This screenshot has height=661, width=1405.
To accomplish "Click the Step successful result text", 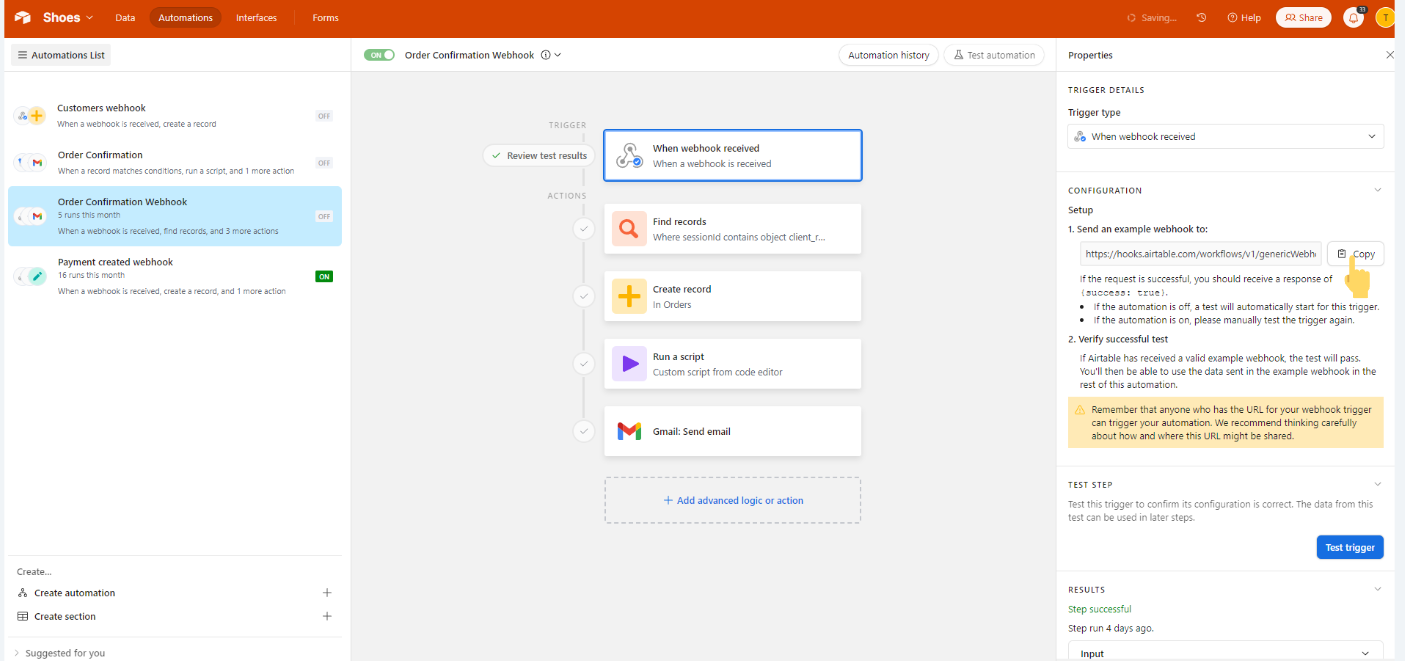I will pyautogui.click(x=1100, y=609).
